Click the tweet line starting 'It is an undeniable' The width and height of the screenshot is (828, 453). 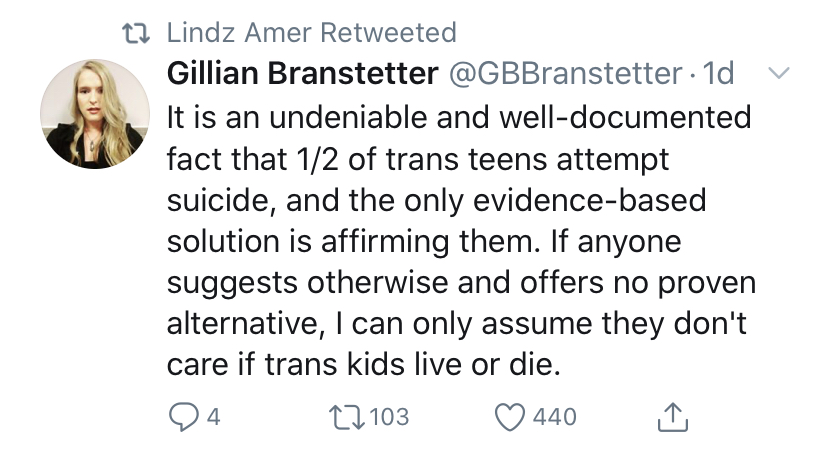459,117
